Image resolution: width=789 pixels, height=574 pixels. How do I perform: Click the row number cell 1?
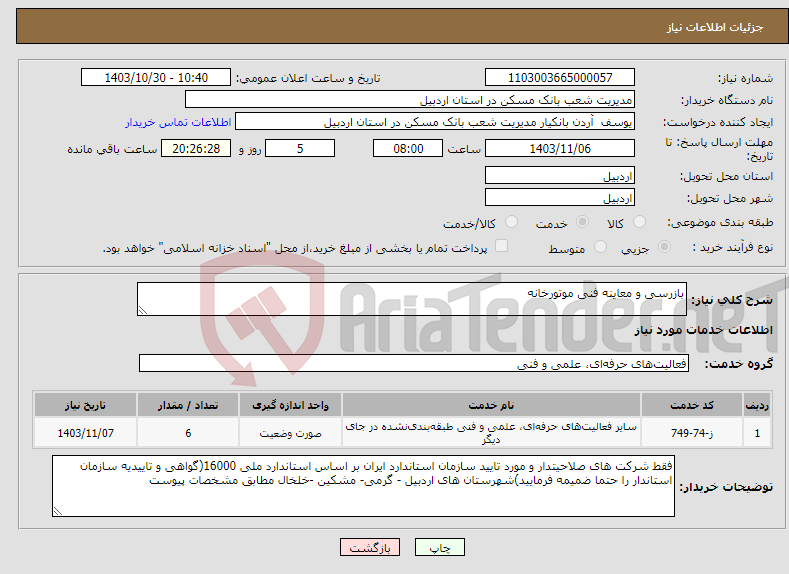757,433
